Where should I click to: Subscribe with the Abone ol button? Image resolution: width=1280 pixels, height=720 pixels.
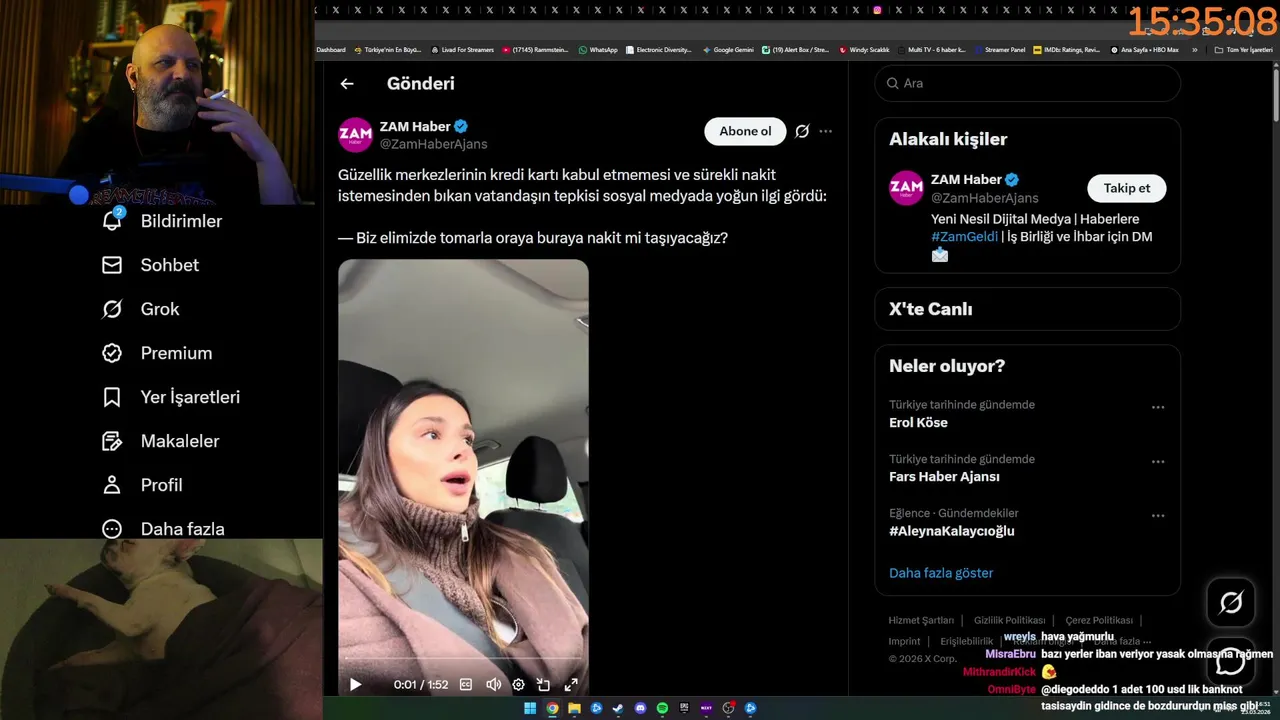coord(745,131)
